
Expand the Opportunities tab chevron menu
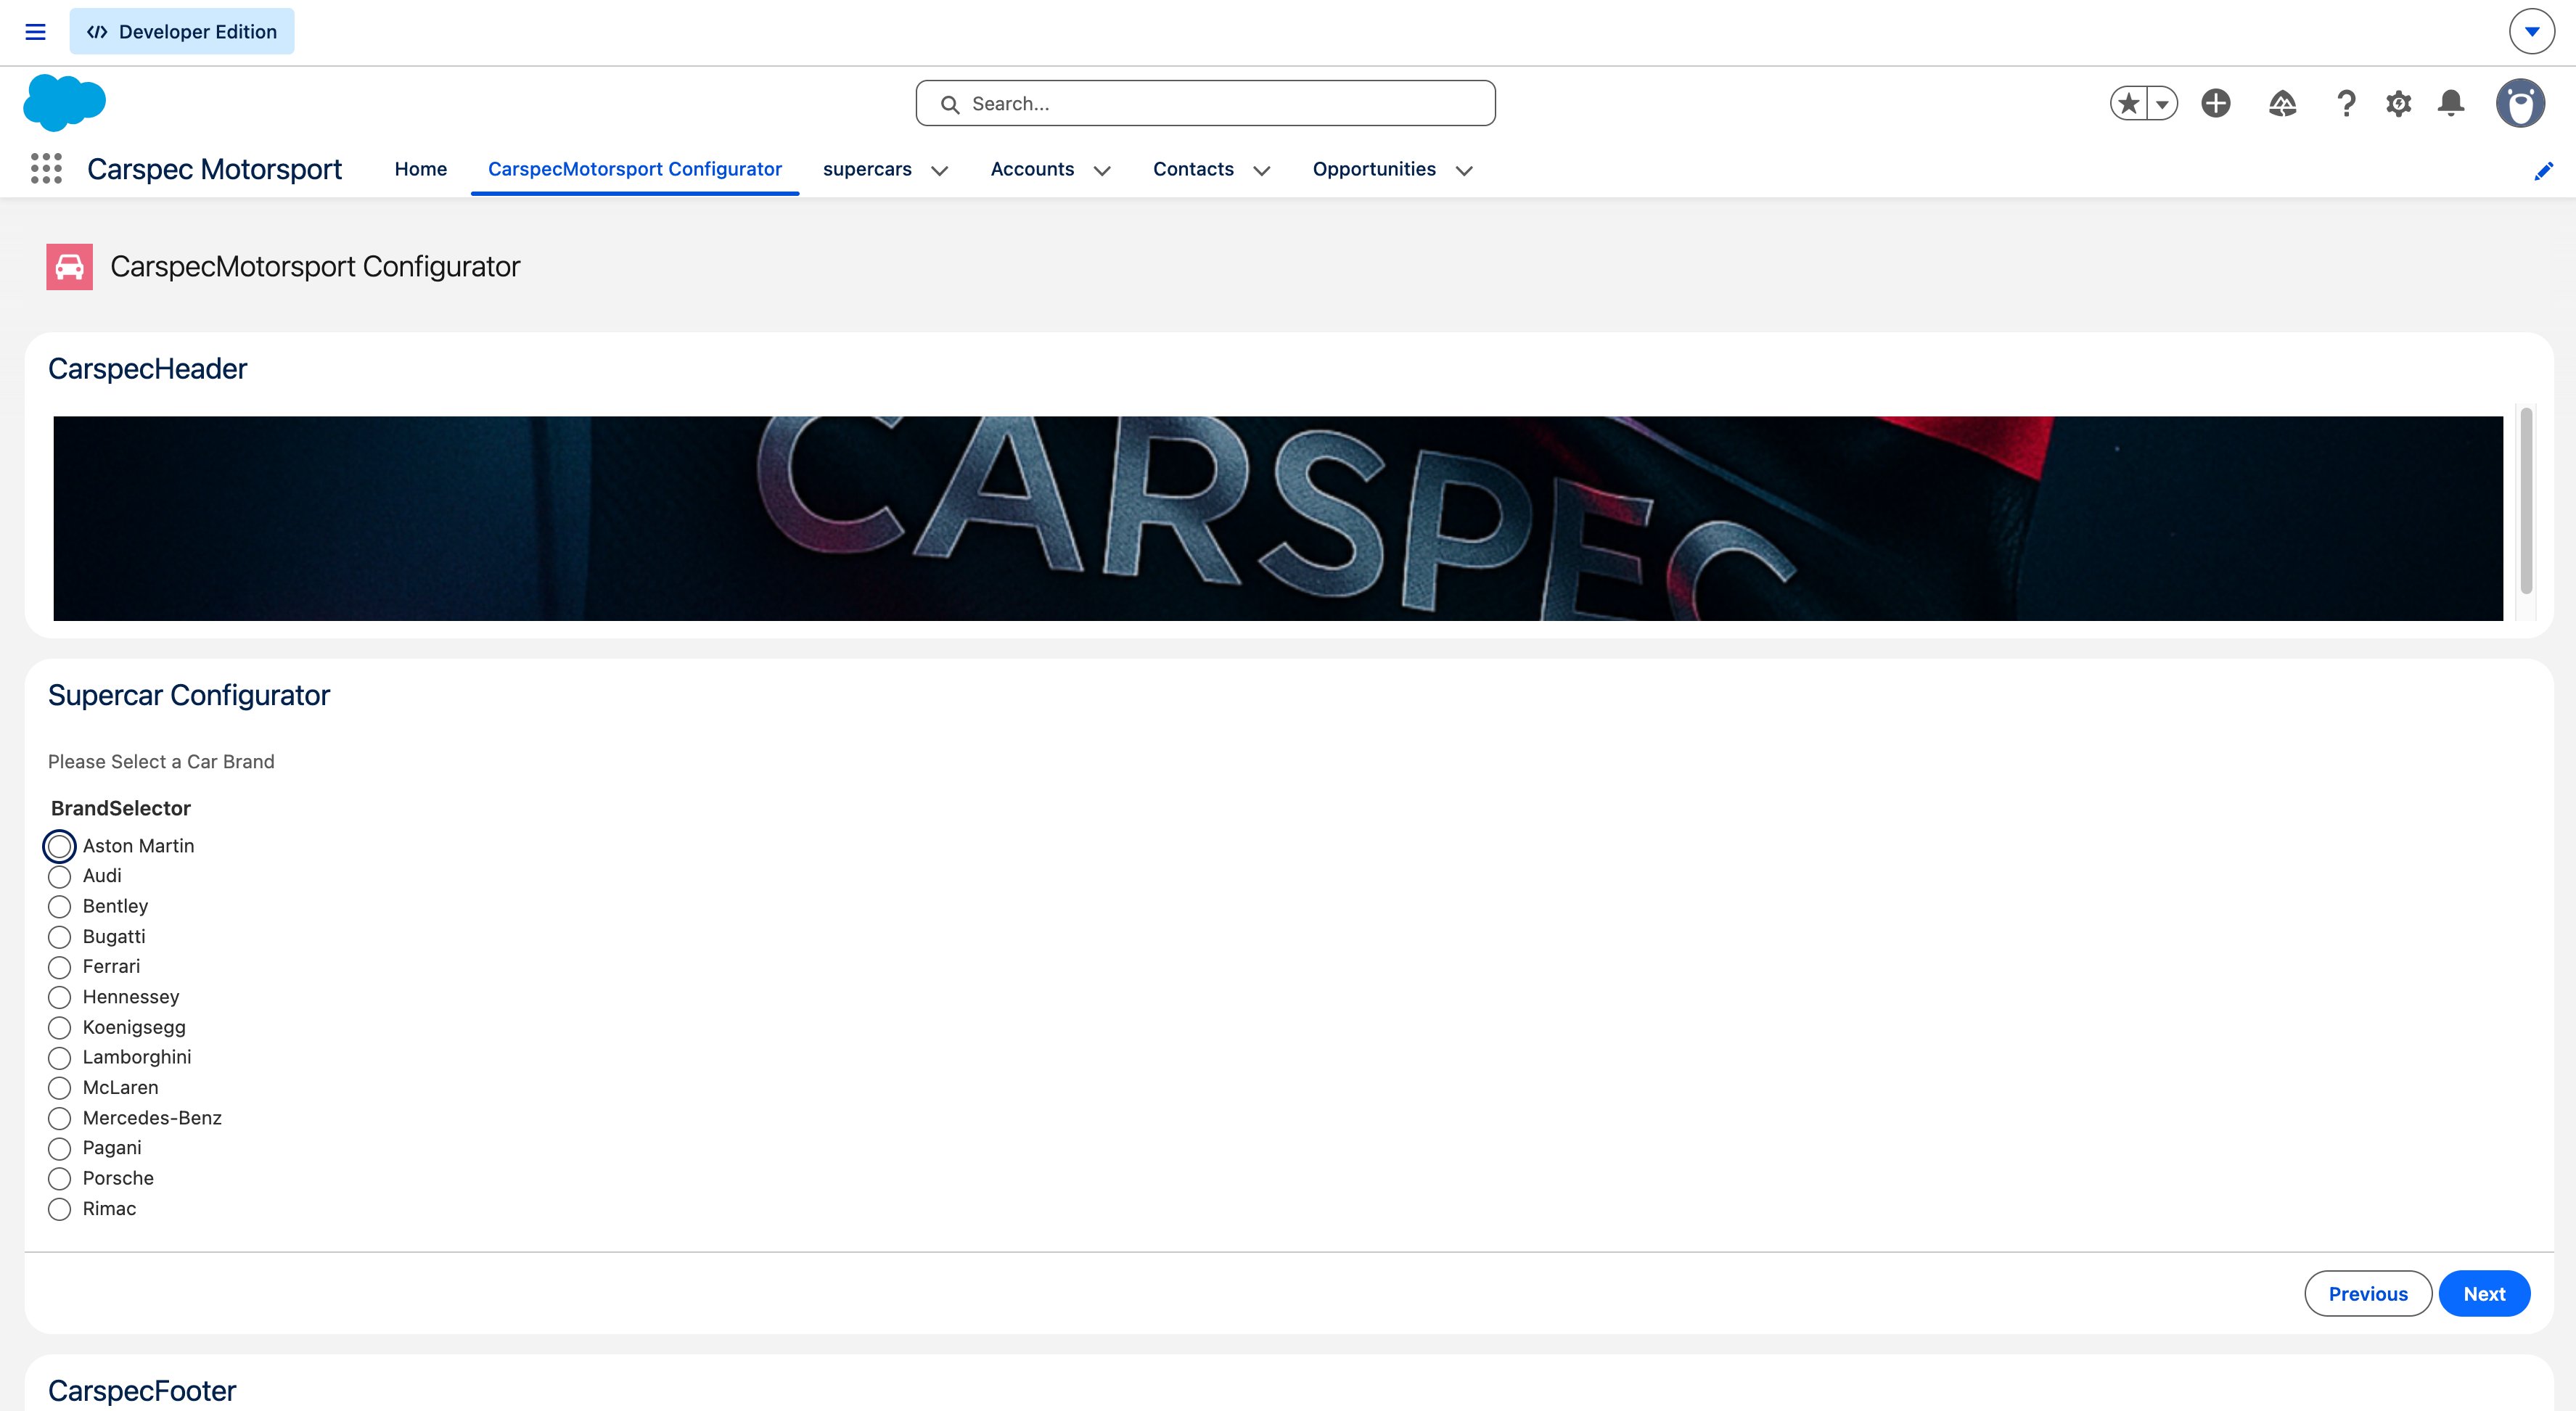click(1464, 171)
